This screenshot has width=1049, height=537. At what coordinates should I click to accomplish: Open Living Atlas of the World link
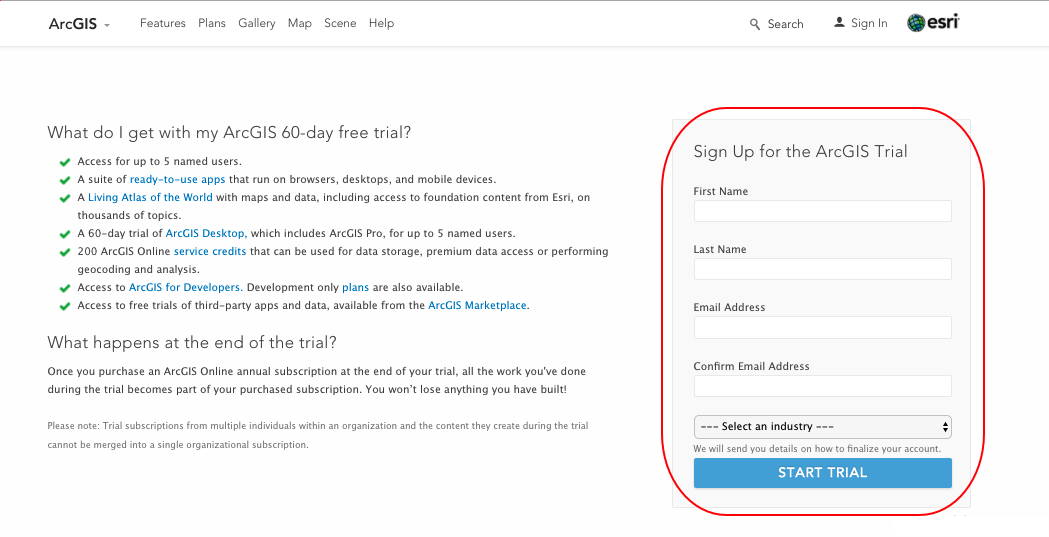[x=150, y=197]
